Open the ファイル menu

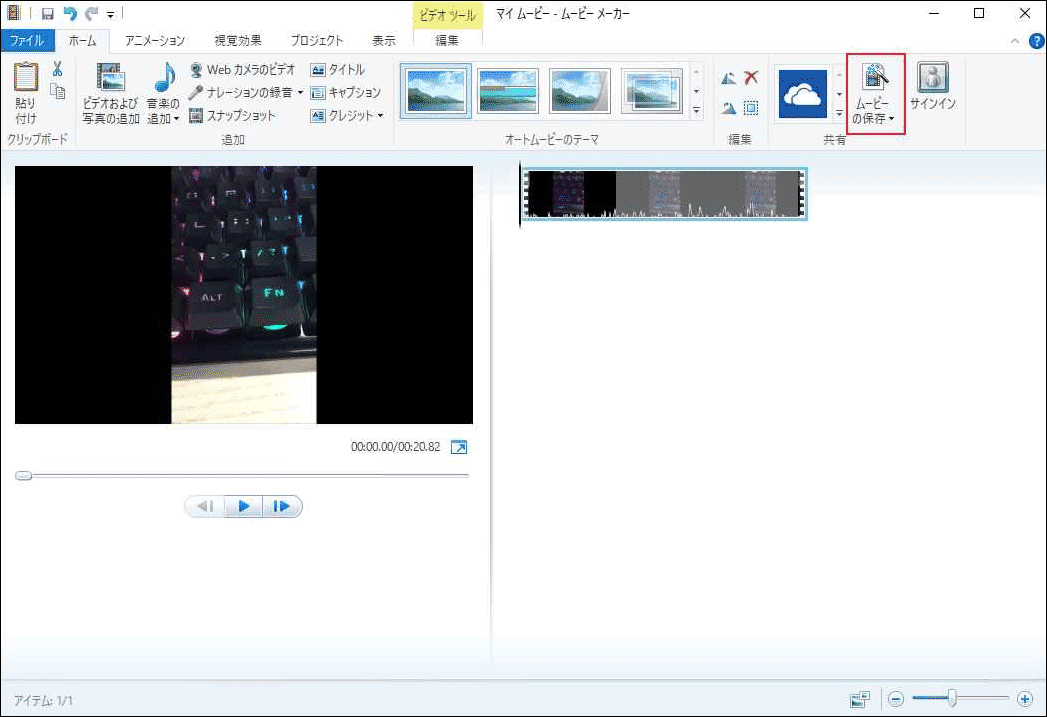coord(26,40)
